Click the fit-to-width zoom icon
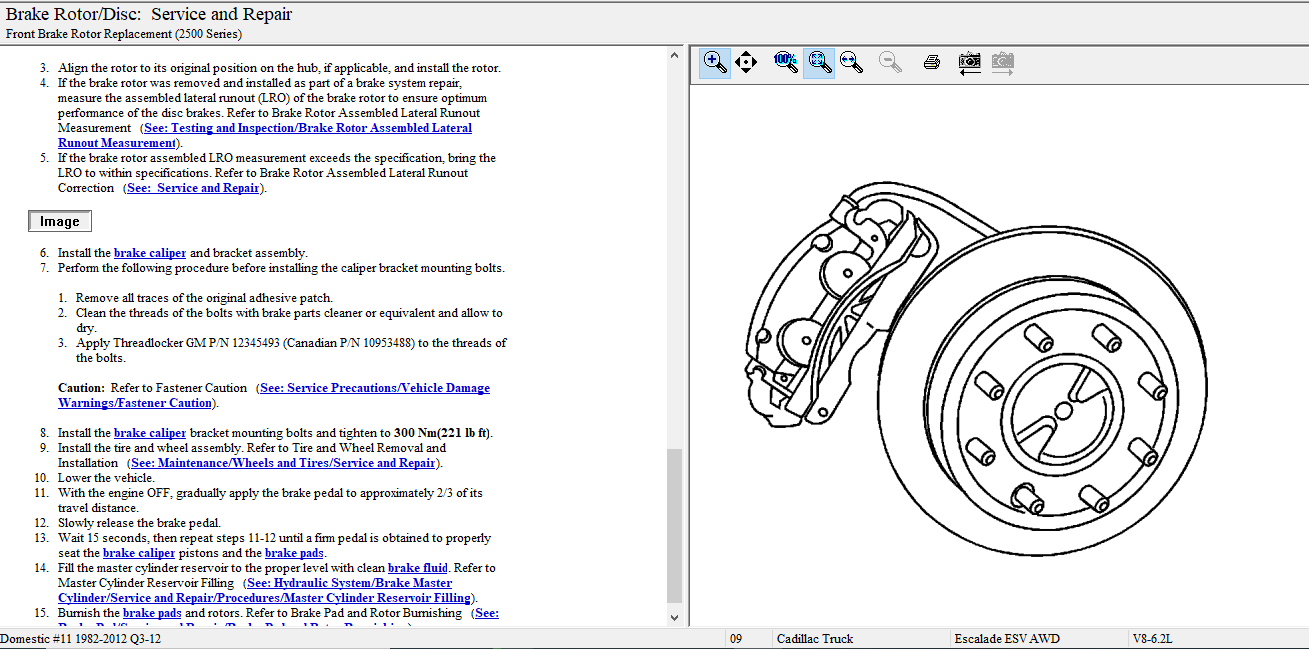The image size is (1309, 649). [852, 62]
